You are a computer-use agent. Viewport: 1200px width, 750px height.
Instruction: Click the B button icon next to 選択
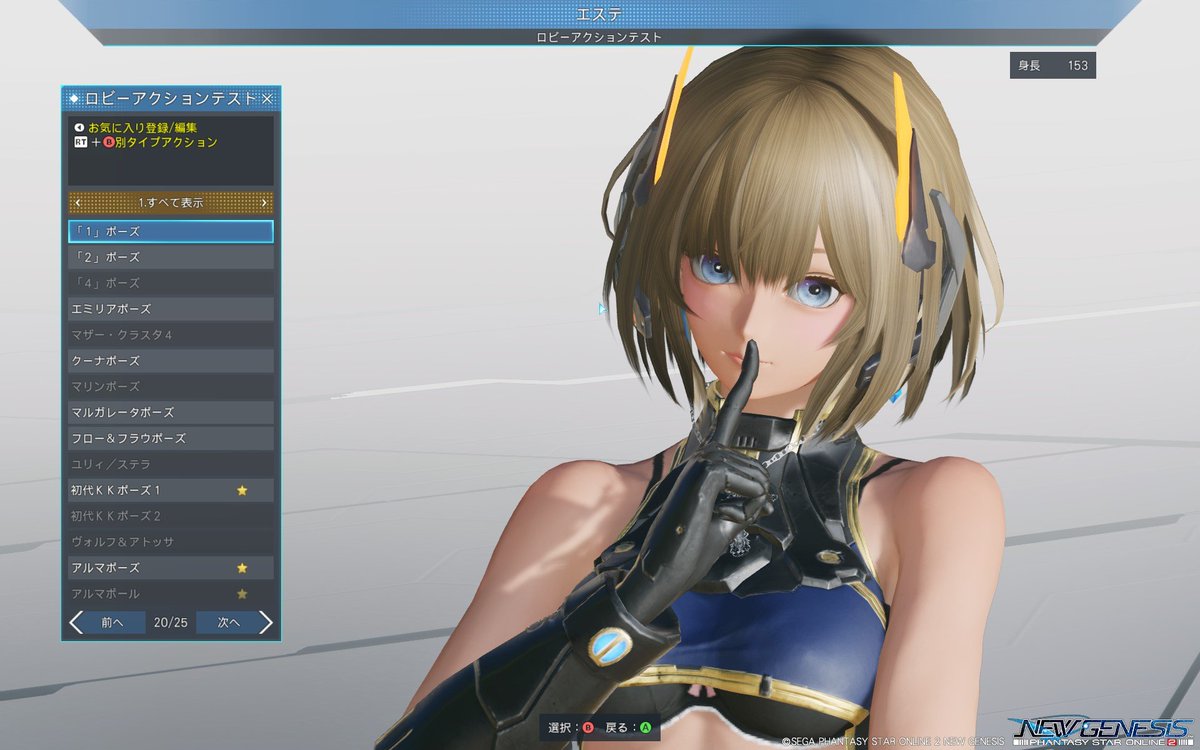pos(588,727)
